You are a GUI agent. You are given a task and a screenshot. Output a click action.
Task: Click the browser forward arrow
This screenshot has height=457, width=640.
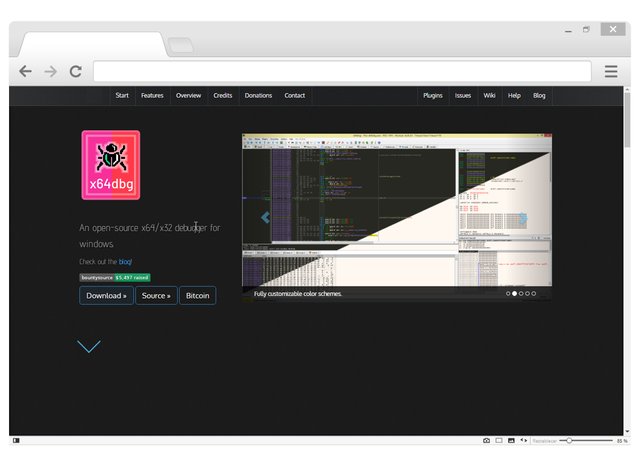51,72
